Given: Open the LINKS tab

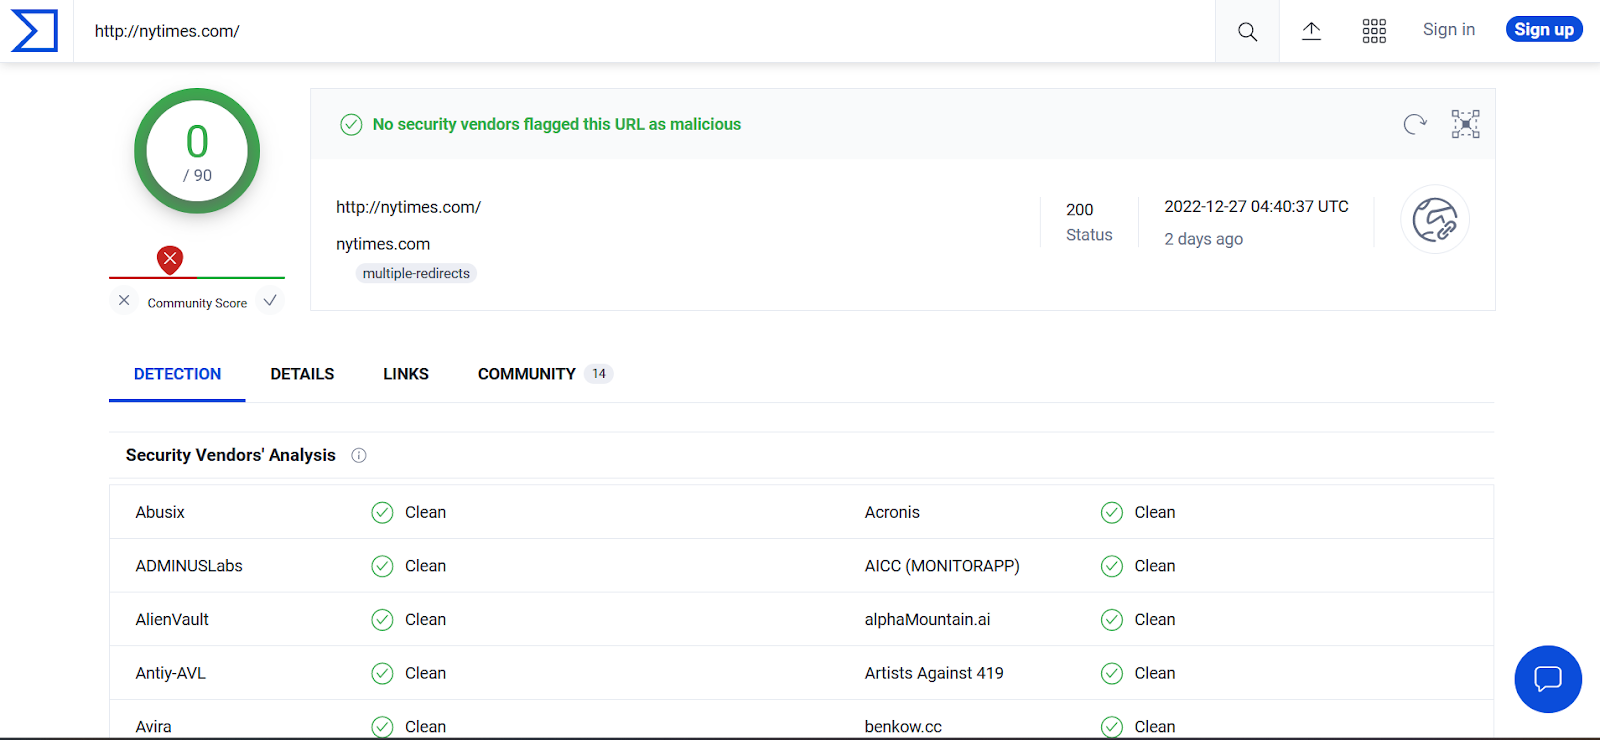Looking at the screenshot, I should (406, 374).
